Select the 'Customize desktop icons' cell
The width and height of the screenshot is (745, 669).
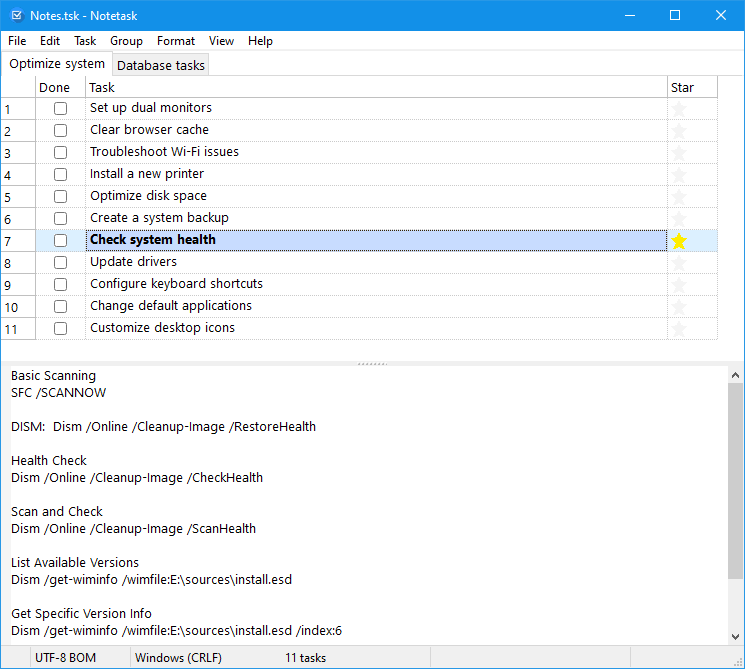click(x=376, y=328)
